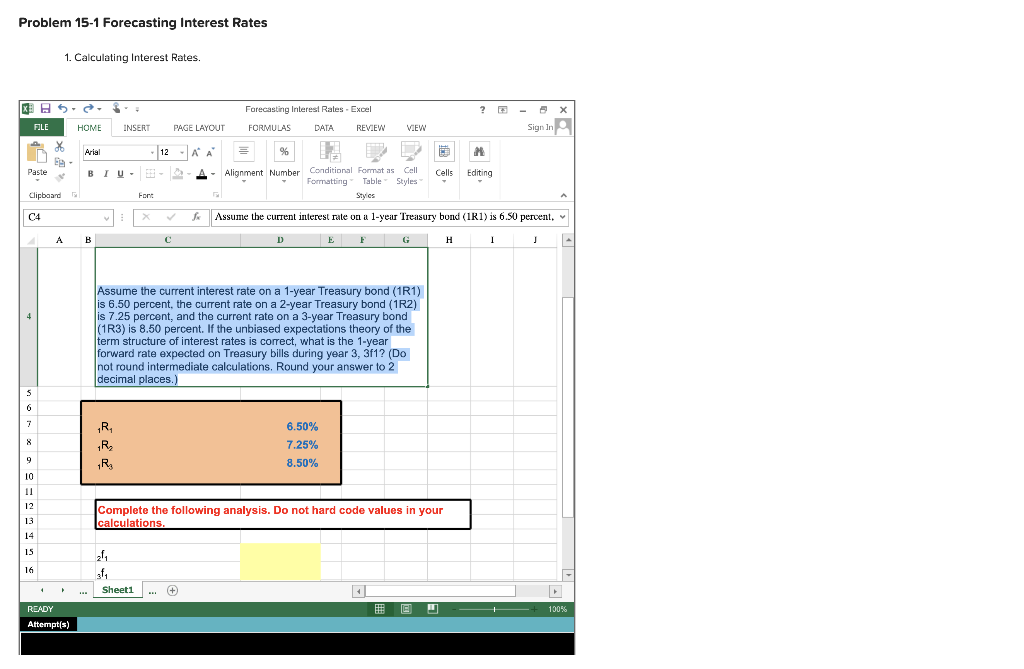Select Normal view in status bar
The width and height of the screenshot is (1024, 669).
[381, 609]
